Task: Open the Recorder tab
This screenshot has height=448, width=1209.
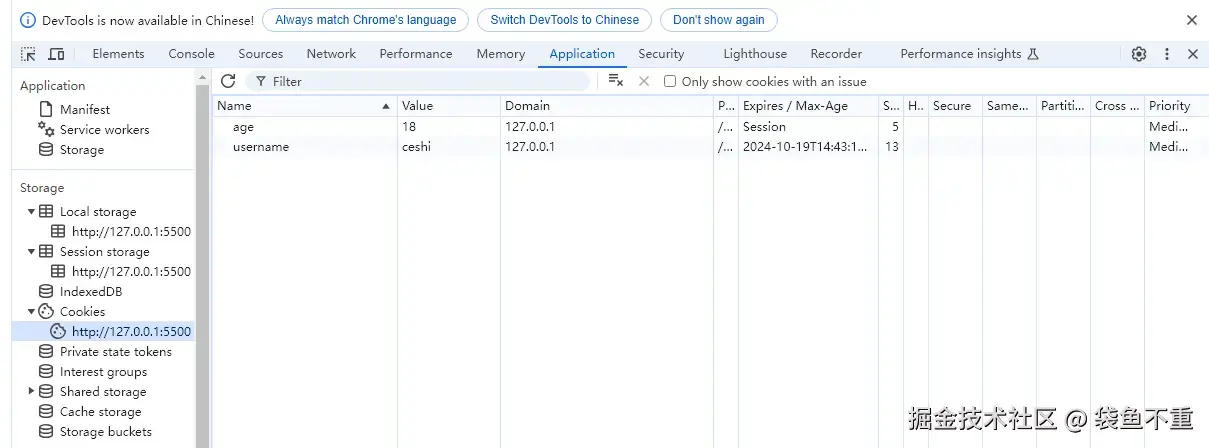Action: click(836, 54)
